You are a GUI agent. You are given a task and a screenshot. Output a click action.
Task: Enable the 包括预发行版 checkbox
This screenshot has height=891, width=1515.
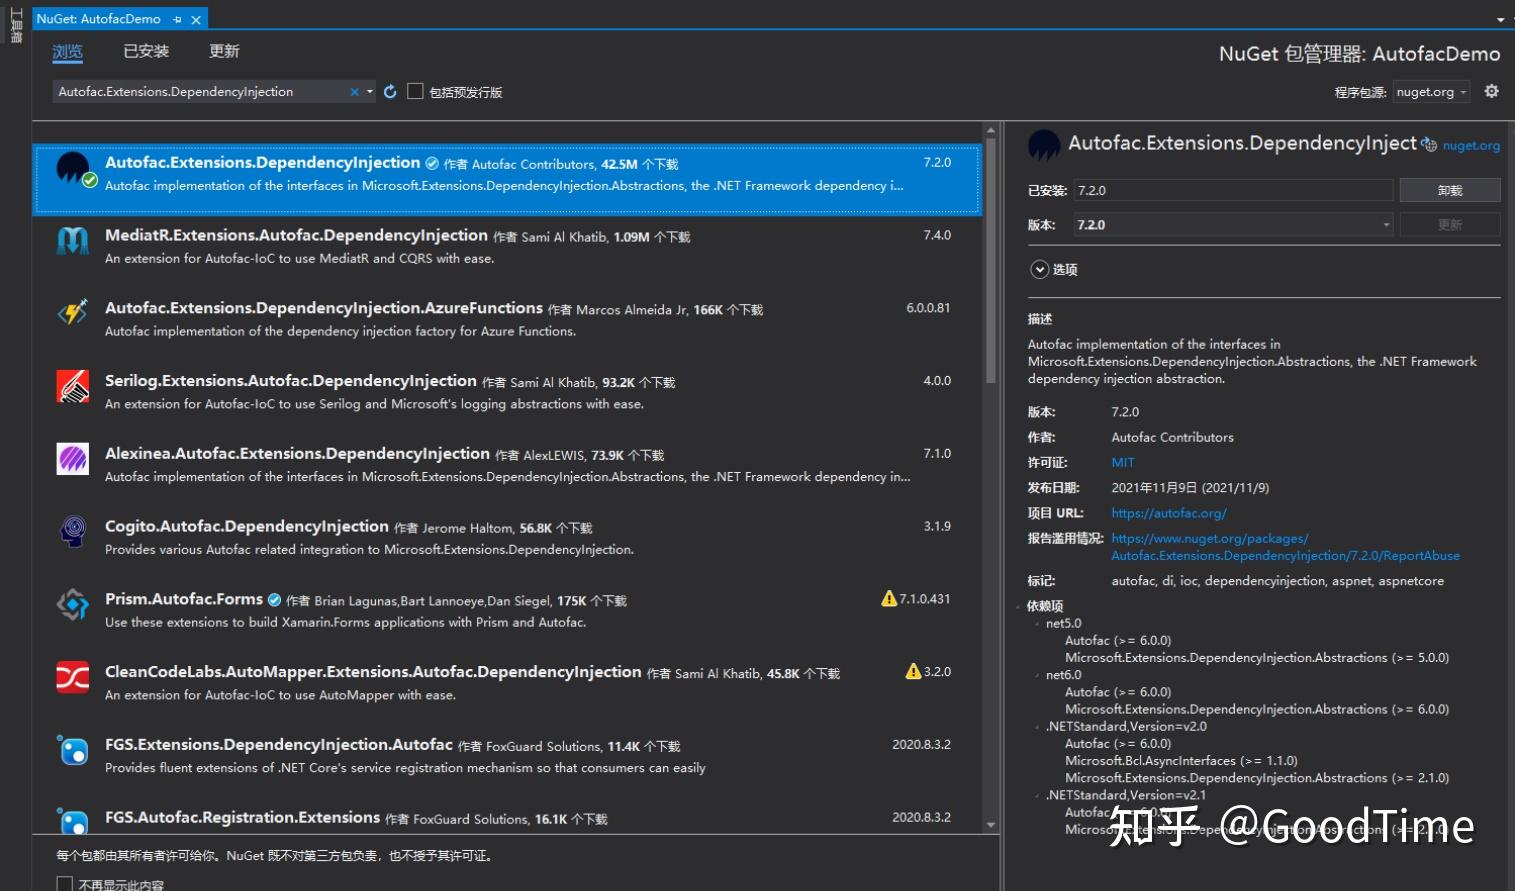[x=415, y=91]
